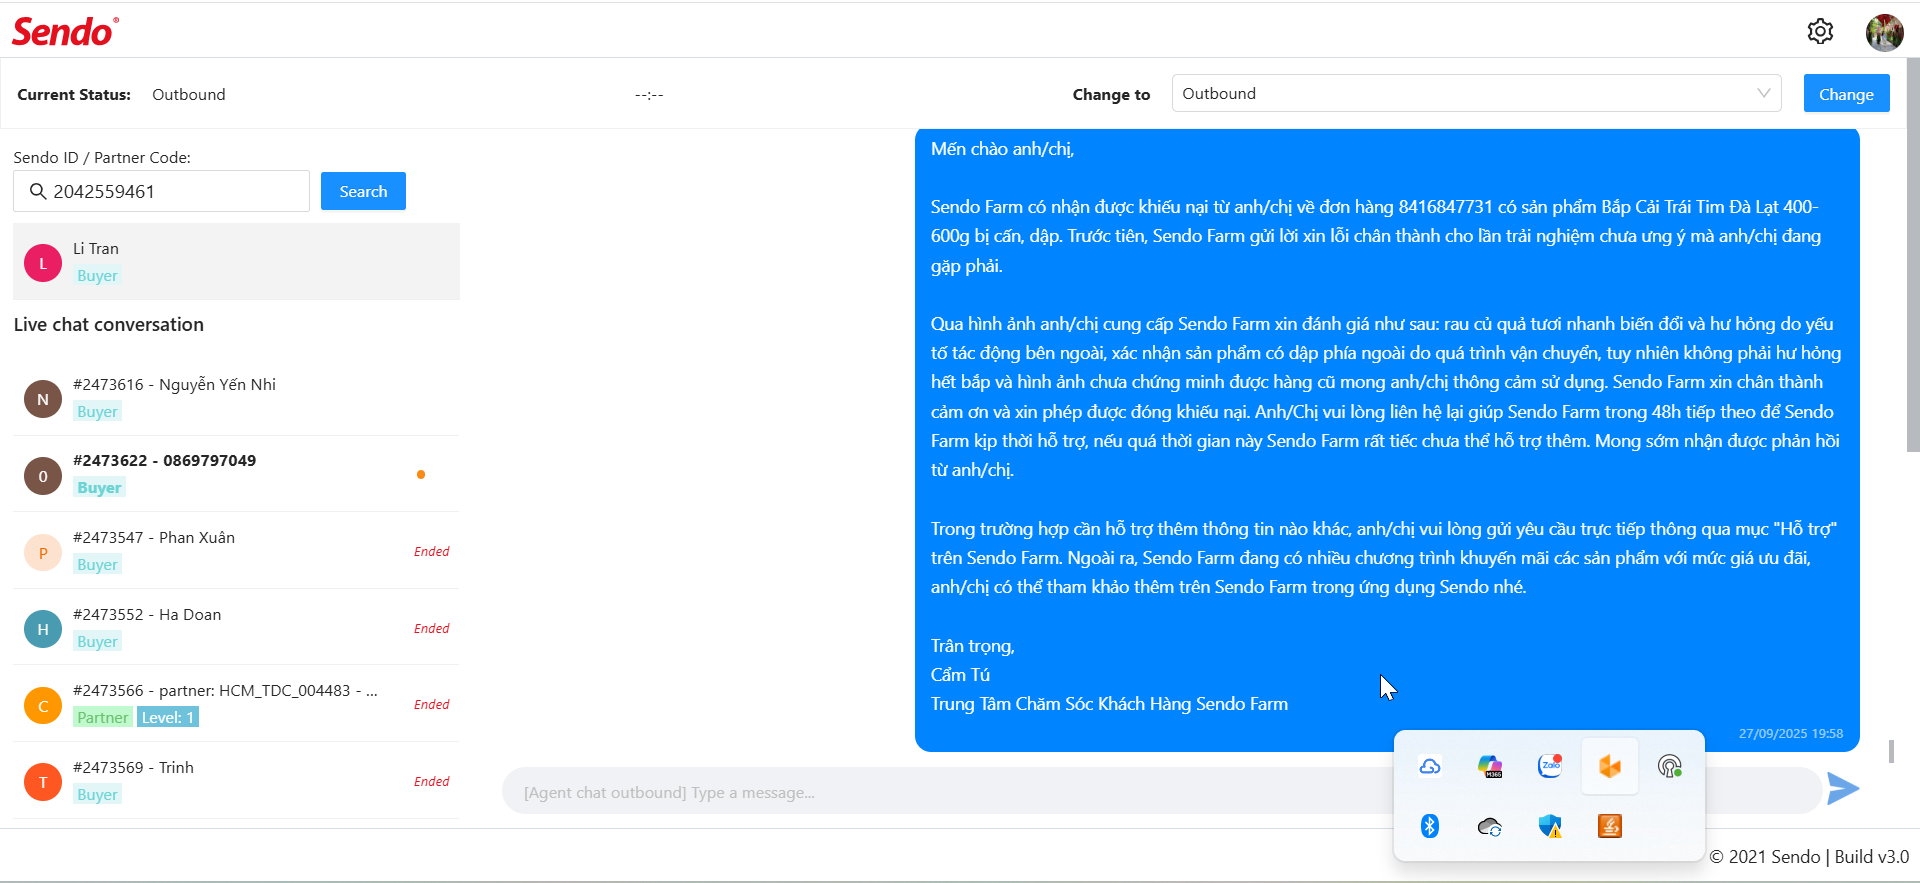
Task: Open the Windows Security shield tray icon
Action: click(x=1550, y=826)
